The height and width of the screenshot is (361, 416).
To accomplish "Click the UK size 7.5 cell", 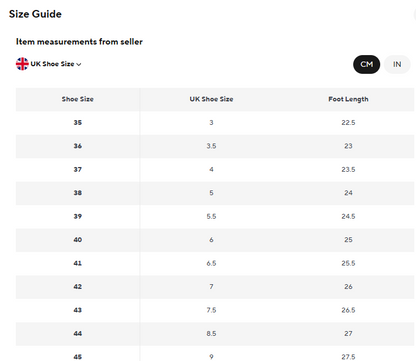I will [x=211, y=310].
